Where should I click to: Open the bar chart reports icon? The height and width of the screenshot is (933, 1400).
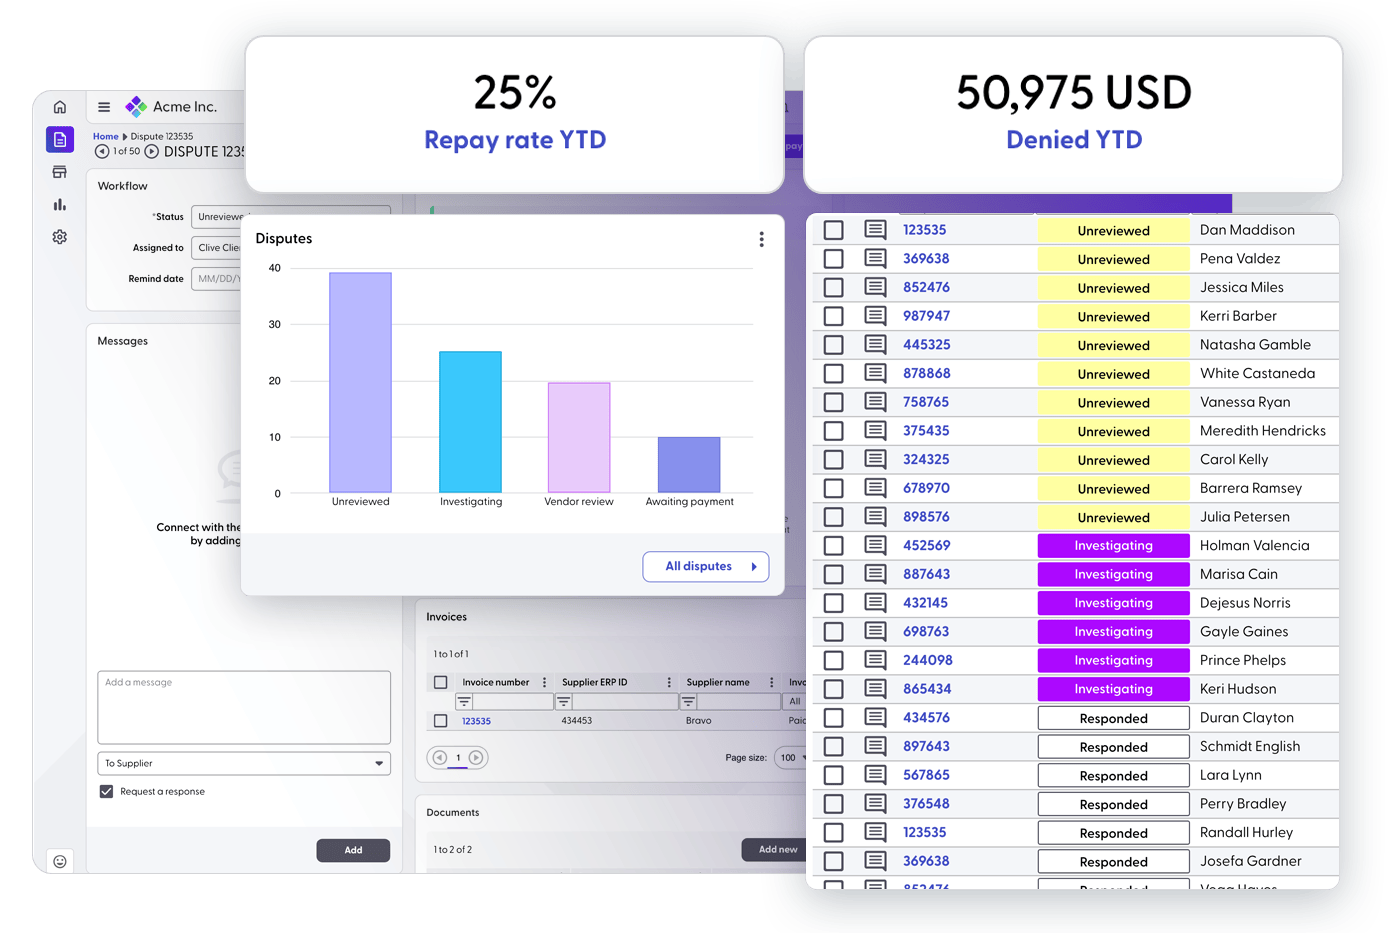point(60,205)
